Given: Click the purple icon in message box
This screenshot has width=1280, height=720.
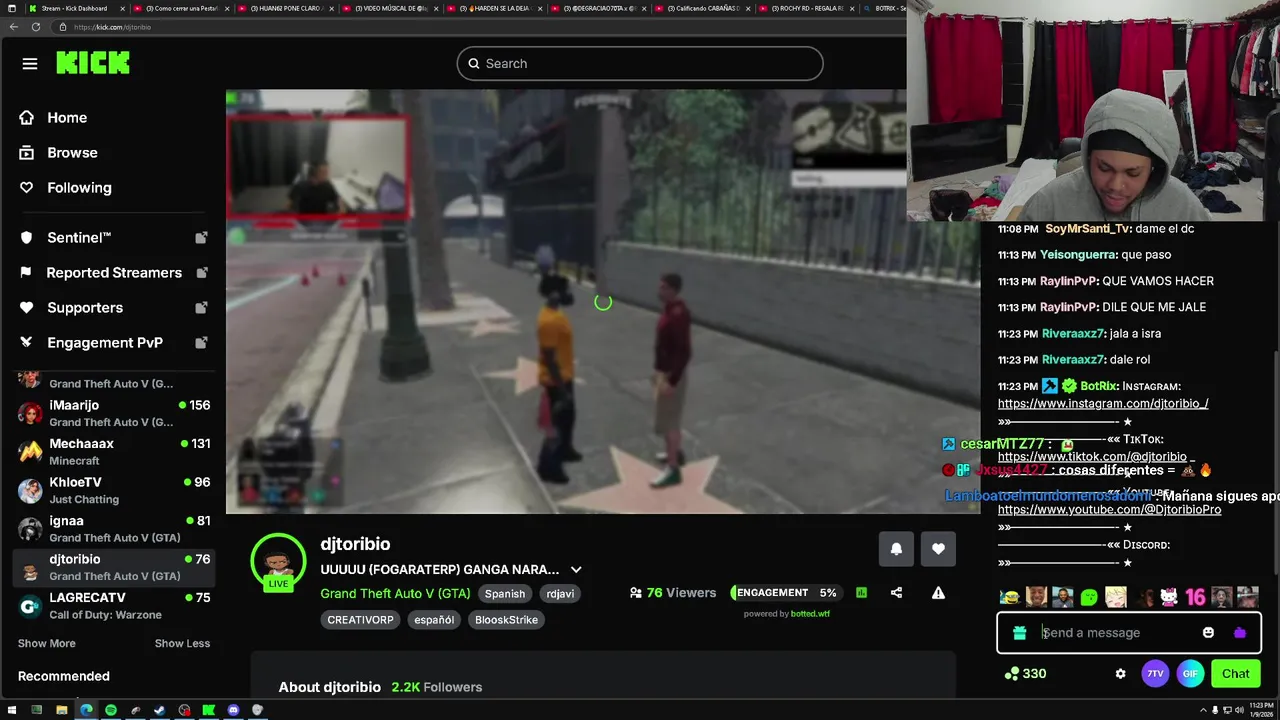Looking at the screenshot, I should coord(1240,633).
